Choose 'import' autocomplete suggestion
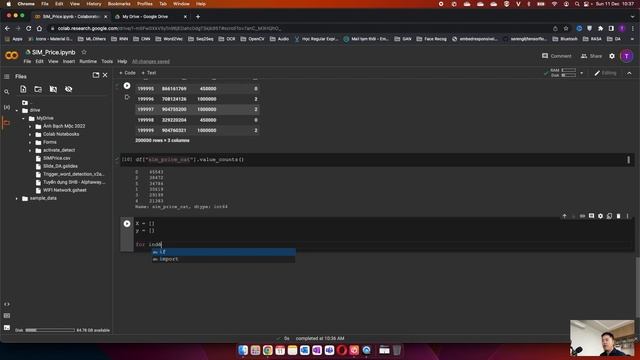 pos(223,259)
